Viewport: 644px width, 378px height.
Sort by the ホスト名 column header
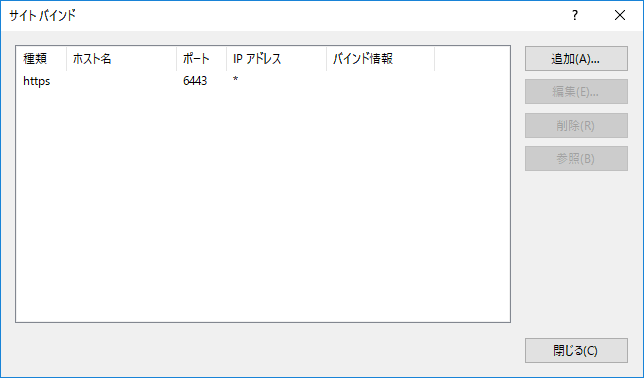tap(122, 59)
